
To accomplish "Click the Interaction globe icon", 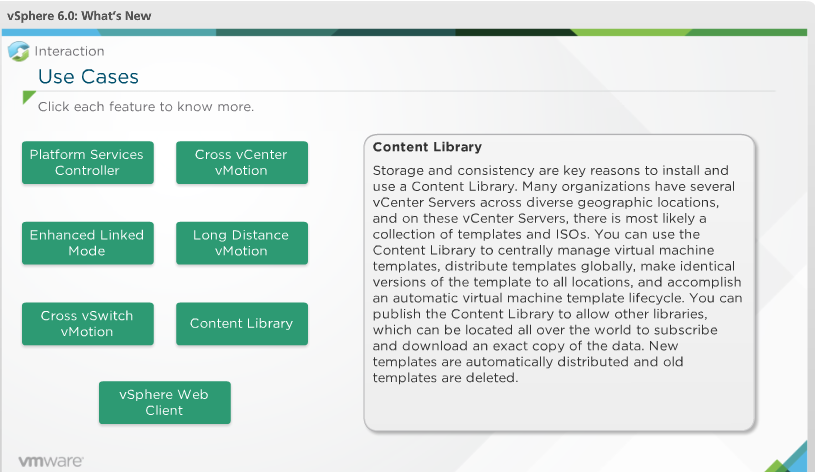I will coord(19,51).
